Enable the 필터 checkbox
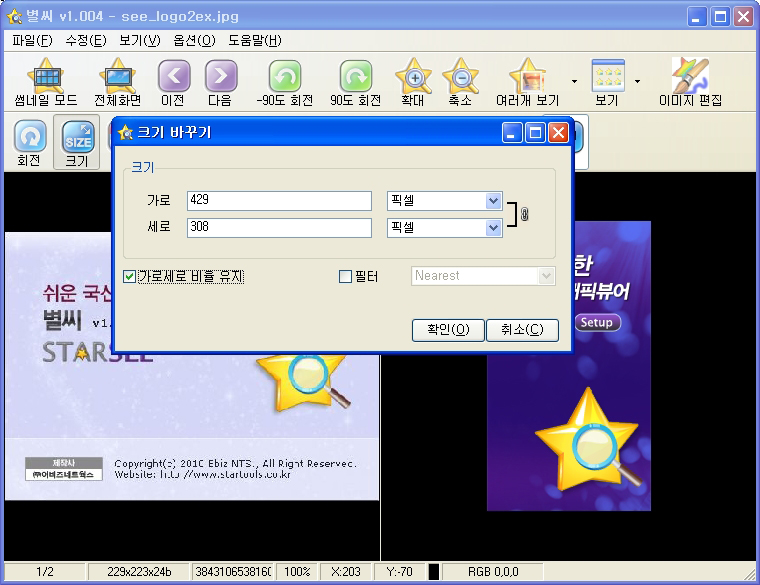Image resolution: width=760 pixels, height=585 pixels. click(x=345, y=277)
